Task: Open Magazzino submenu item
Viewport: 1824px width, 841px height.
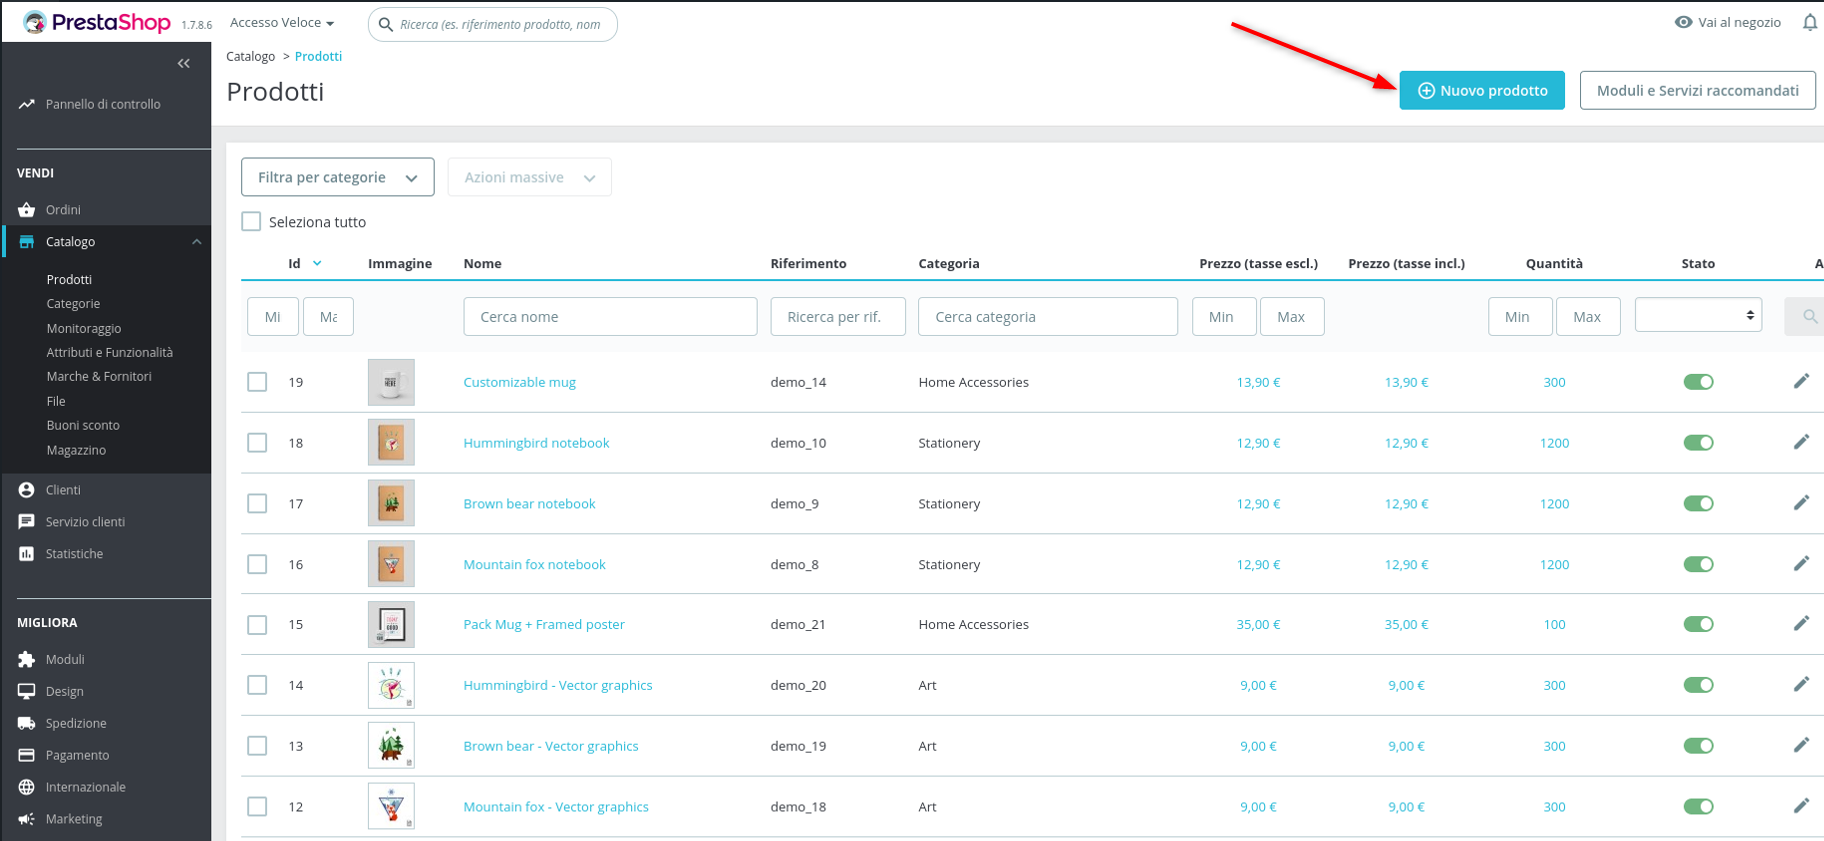Action: [76, 451]
